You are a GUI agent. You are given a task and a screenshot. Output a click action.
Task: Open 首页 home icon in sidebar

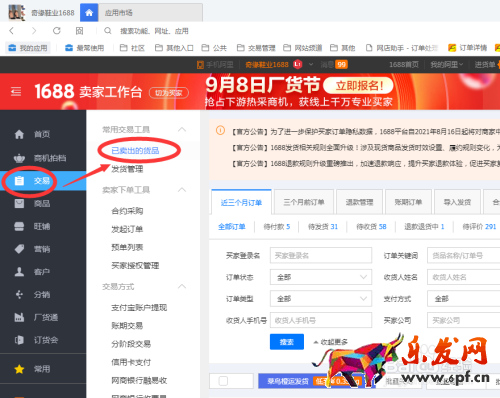19,134
